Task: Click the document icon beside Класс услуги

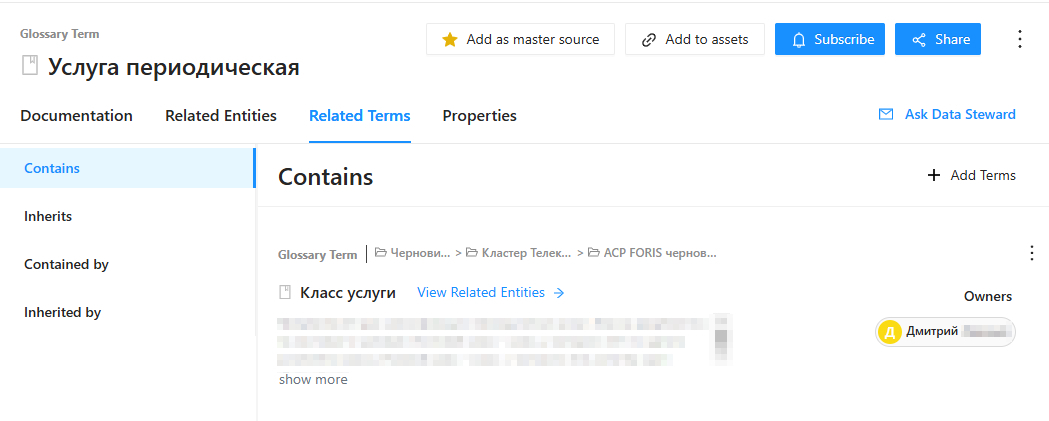Action: point(285,293)
